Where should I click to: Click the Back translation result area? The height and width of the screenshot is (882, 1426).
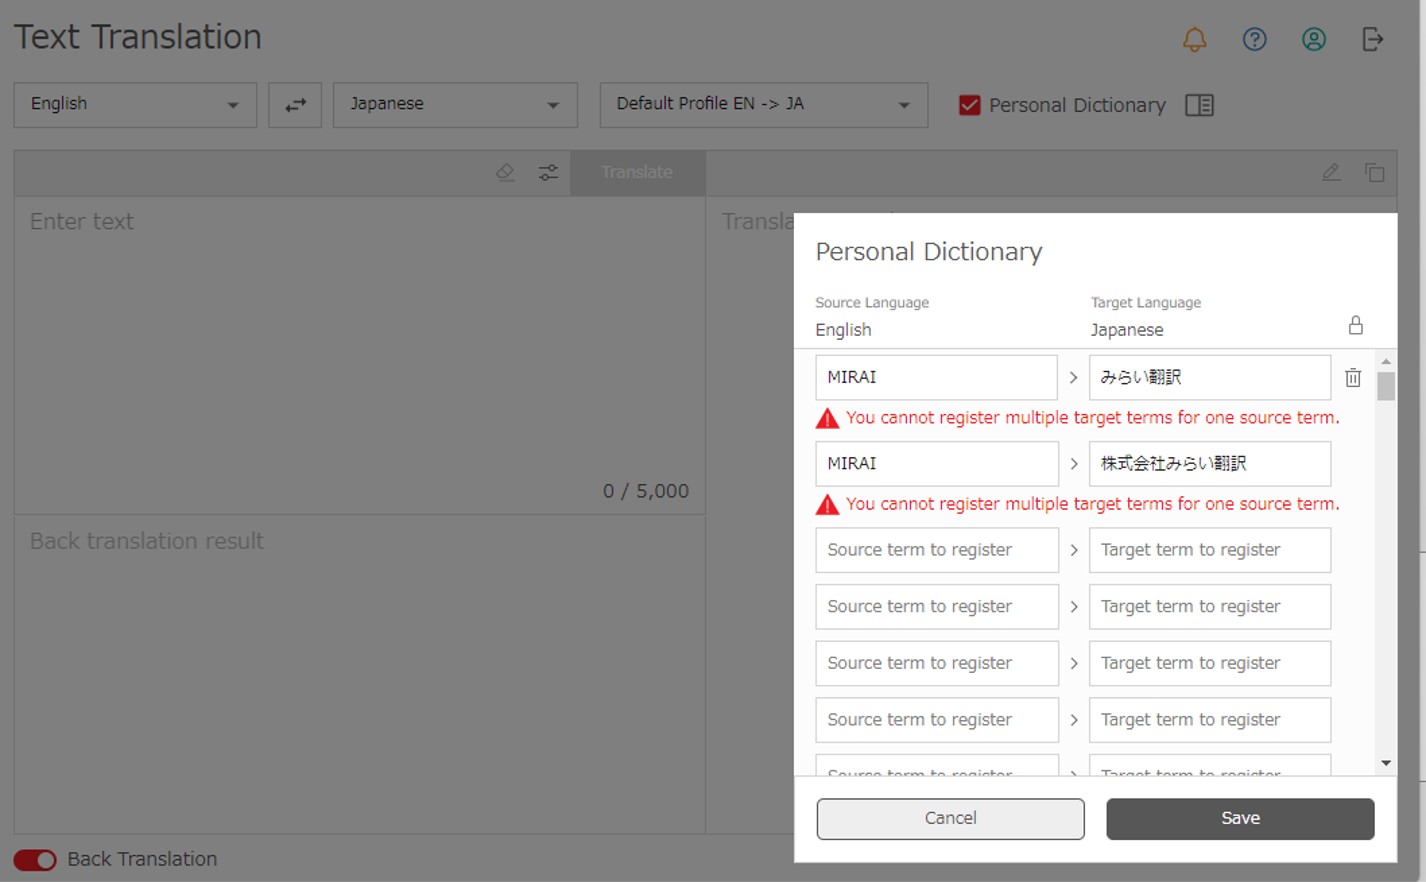tap(360, 675)
